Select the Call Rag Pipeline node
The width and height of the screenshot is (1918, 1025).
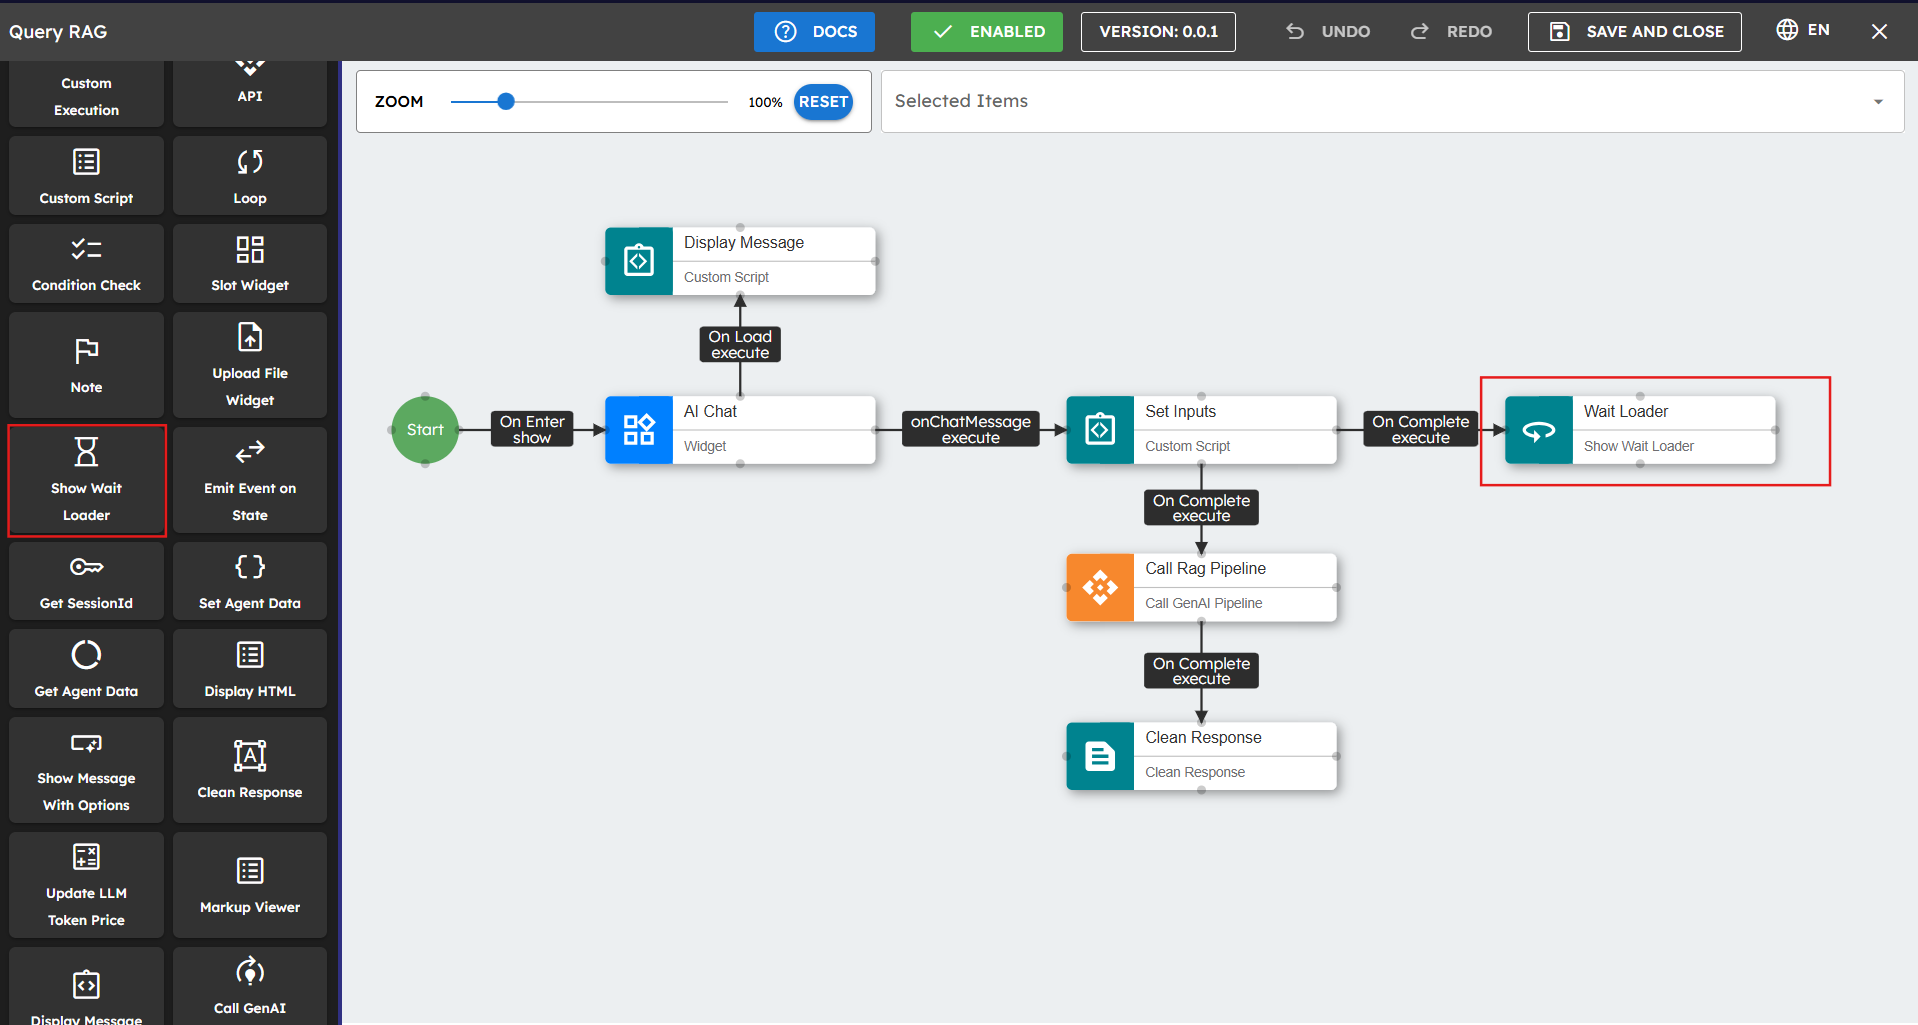(x=1201, y=587)
